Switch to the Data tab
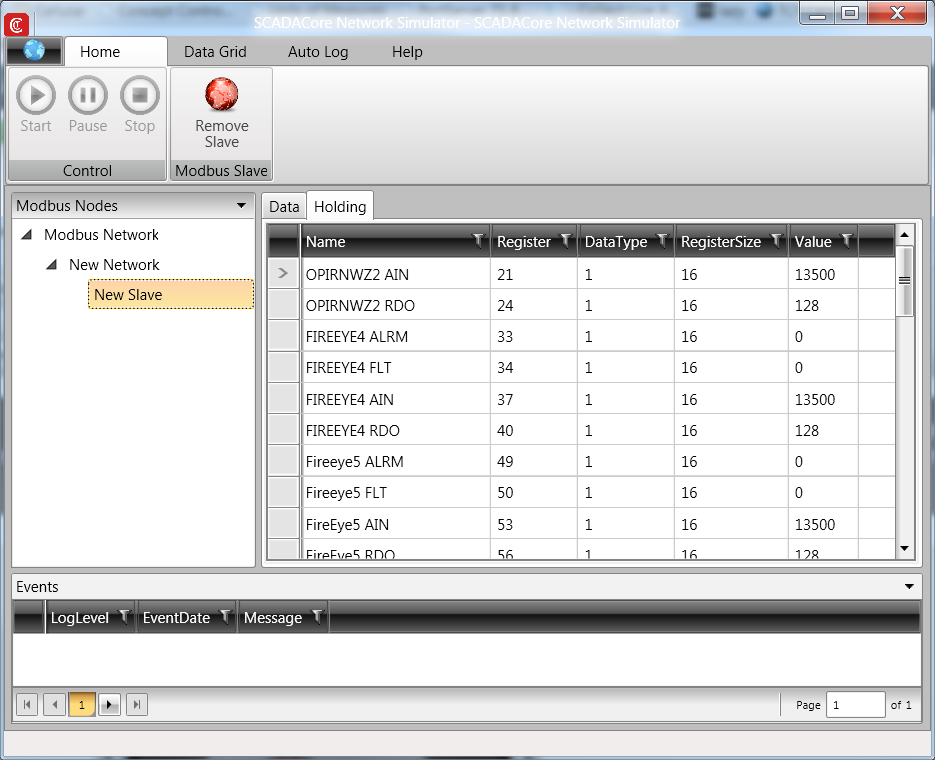The image size is (935, 760). pyautogui.click(x=284, y=206)
